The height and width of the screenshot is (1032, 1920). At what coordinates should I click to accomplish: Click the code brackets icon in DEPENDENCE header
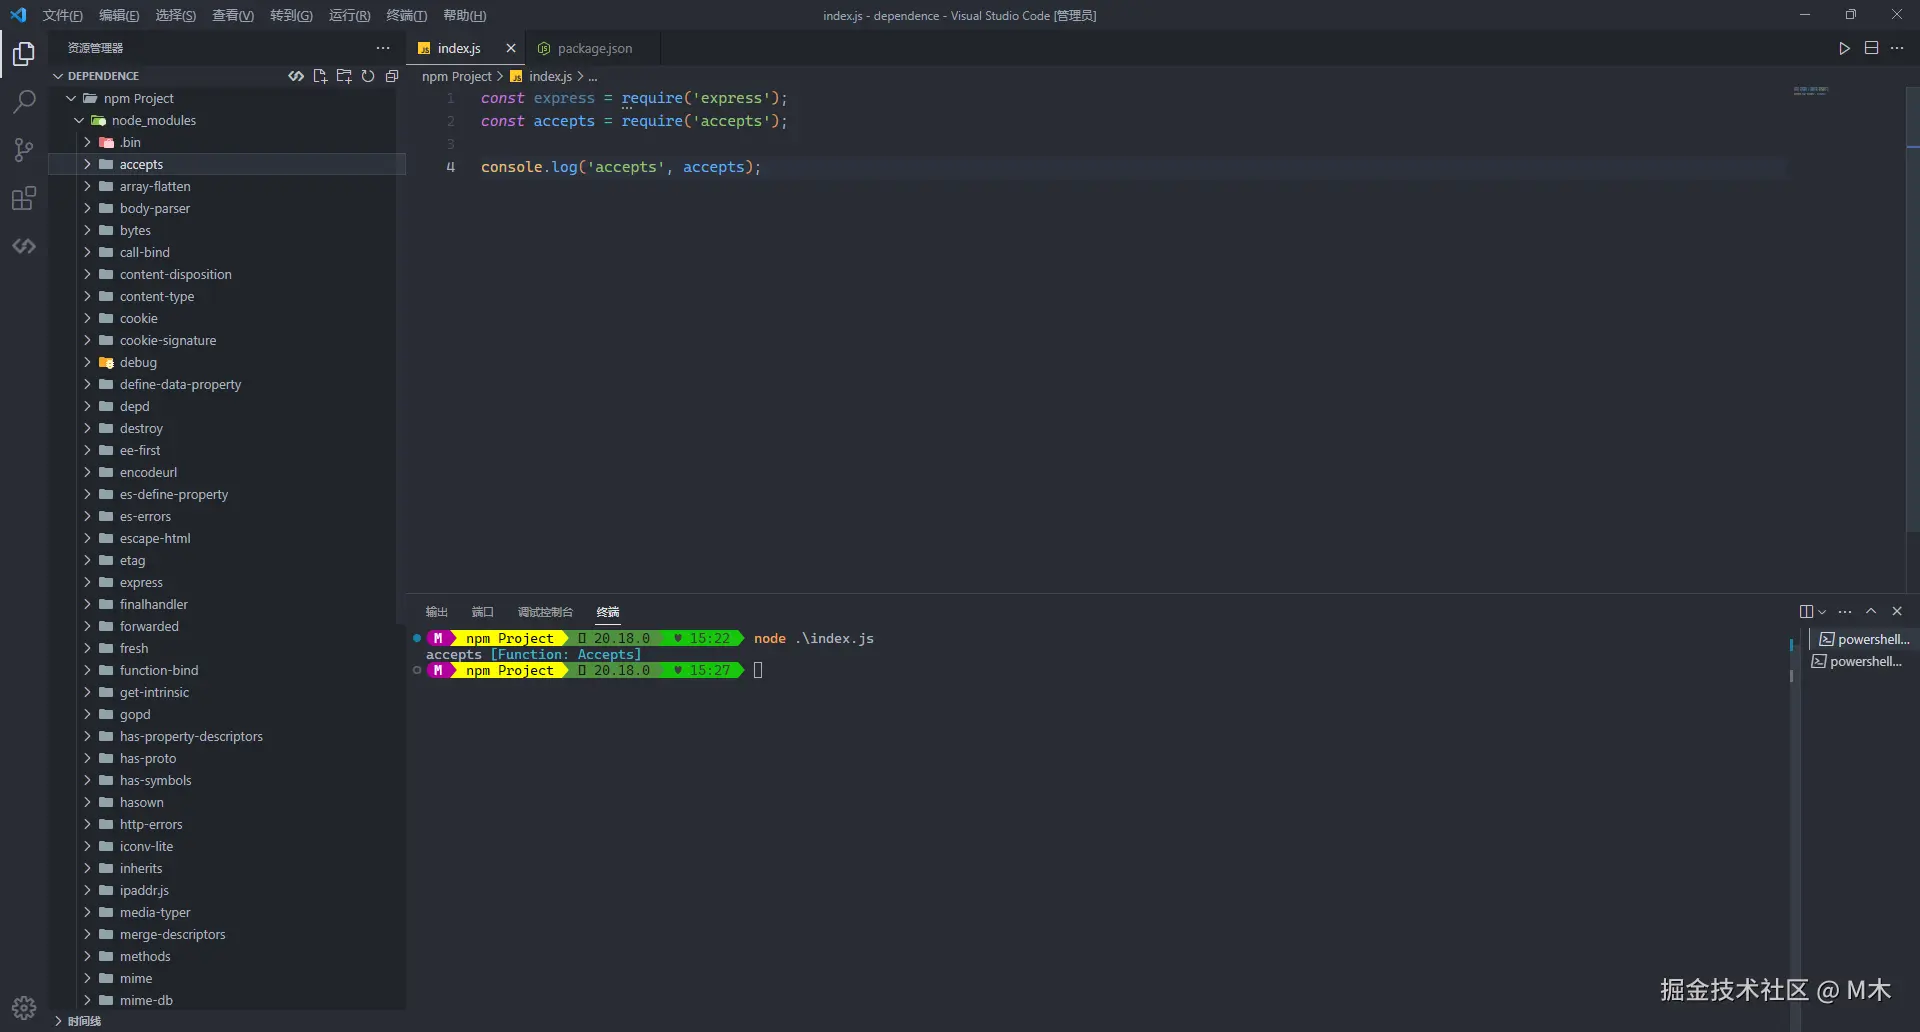click(296, 76)
